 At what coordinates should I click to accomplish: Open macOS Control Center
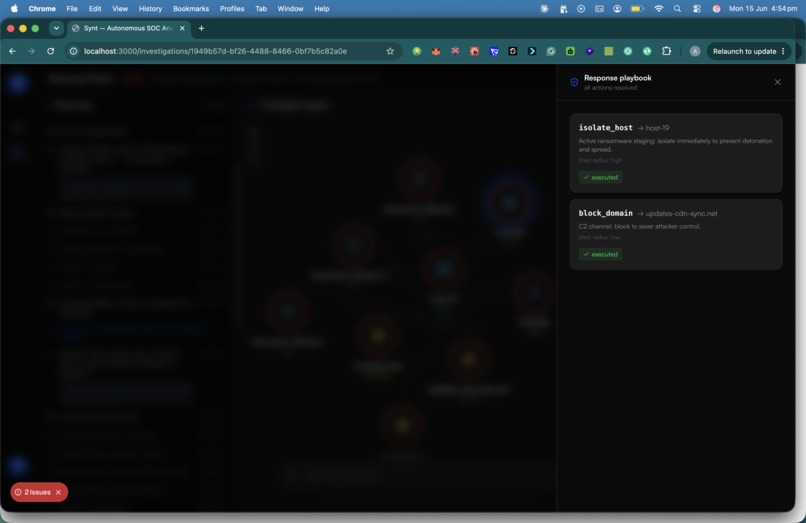[697, 9]
